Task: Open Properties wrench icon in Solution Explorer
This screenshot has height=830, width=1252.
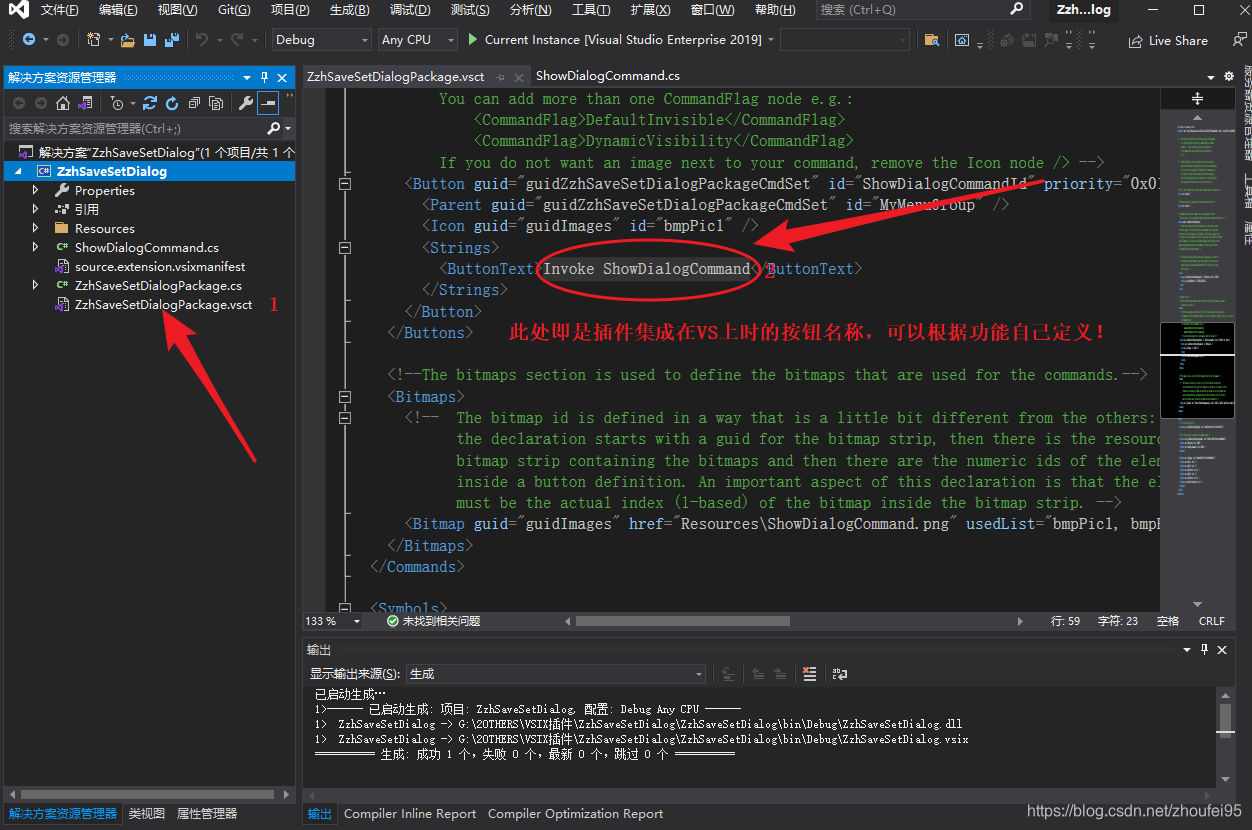Action: 246,103
